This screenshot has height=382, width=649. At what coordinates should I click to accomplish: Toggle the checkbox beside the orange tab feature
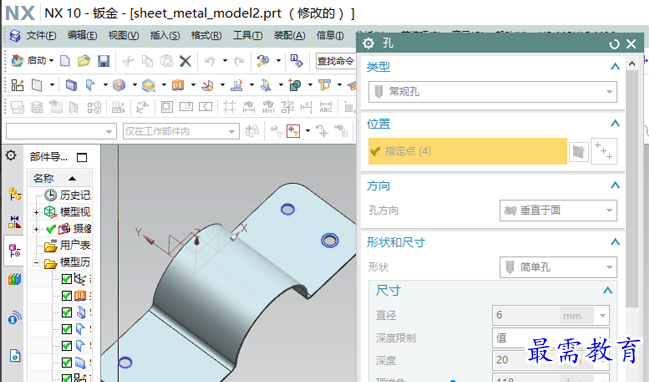pyautogui.click(x=67, y=296)
